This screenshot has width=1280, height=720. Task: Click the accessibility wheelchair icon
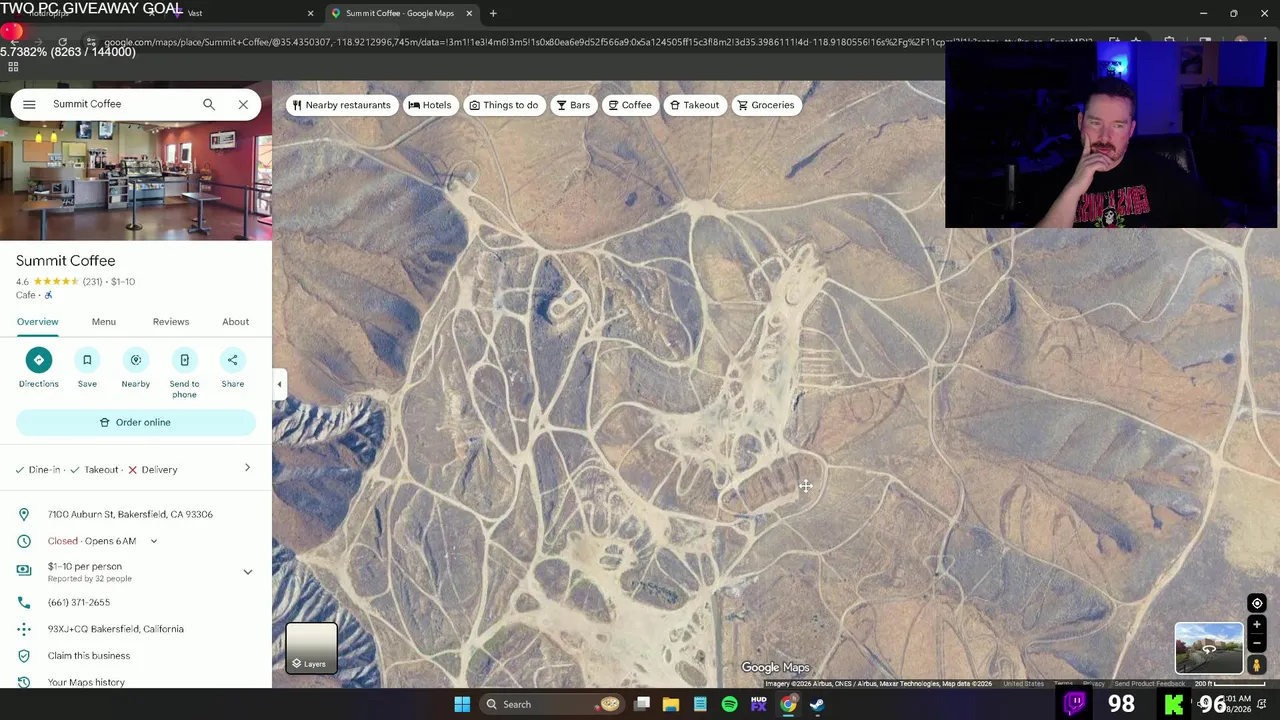(48, 295)
